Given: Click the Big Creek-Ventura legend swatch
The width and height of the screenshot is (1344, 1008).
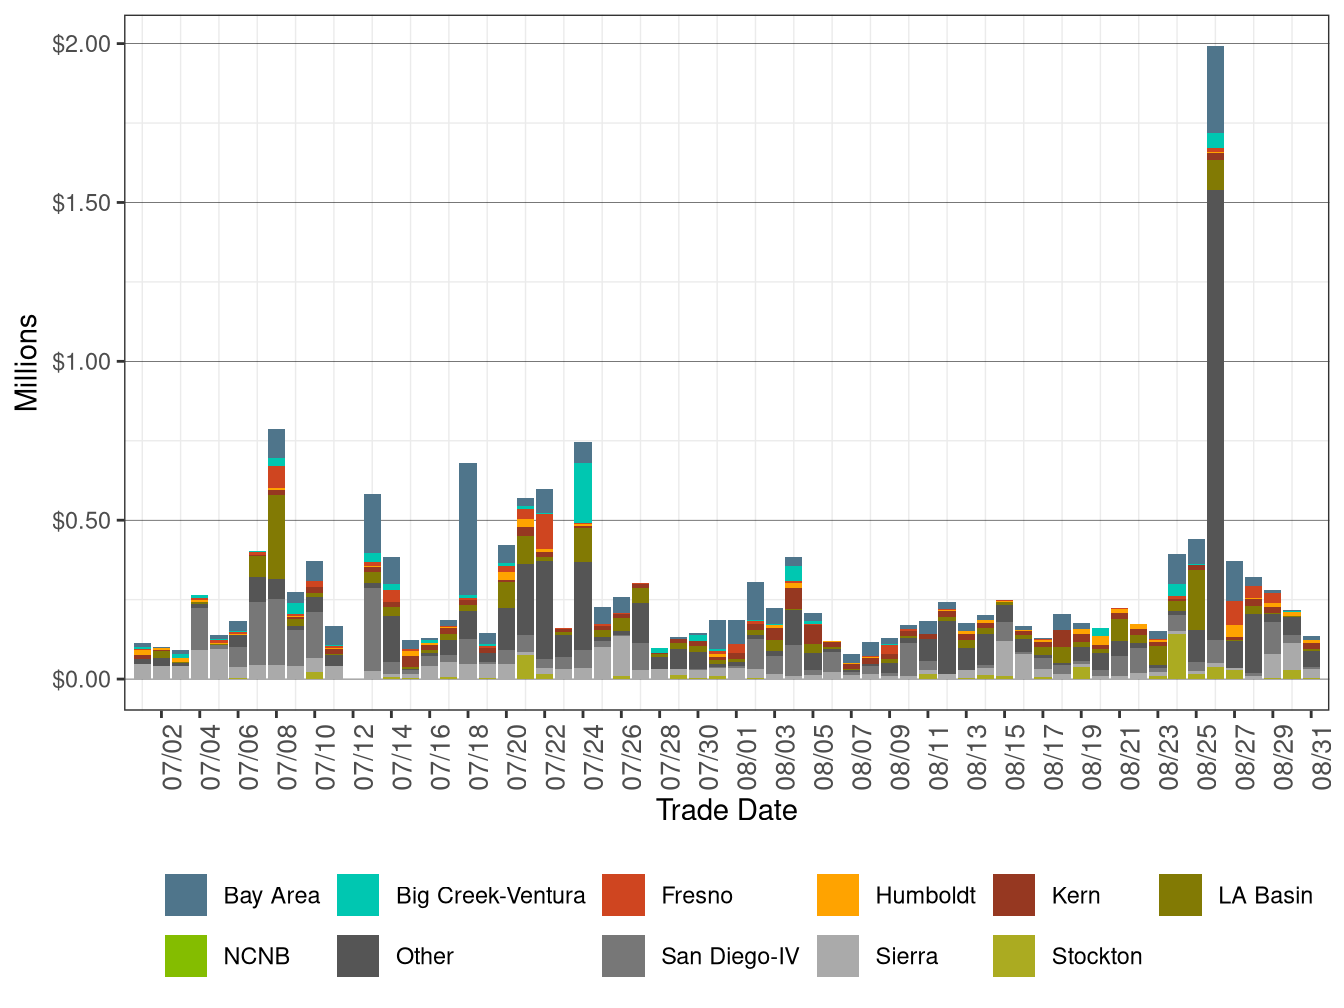Looking at the screenshot, I should pos(358,895).
